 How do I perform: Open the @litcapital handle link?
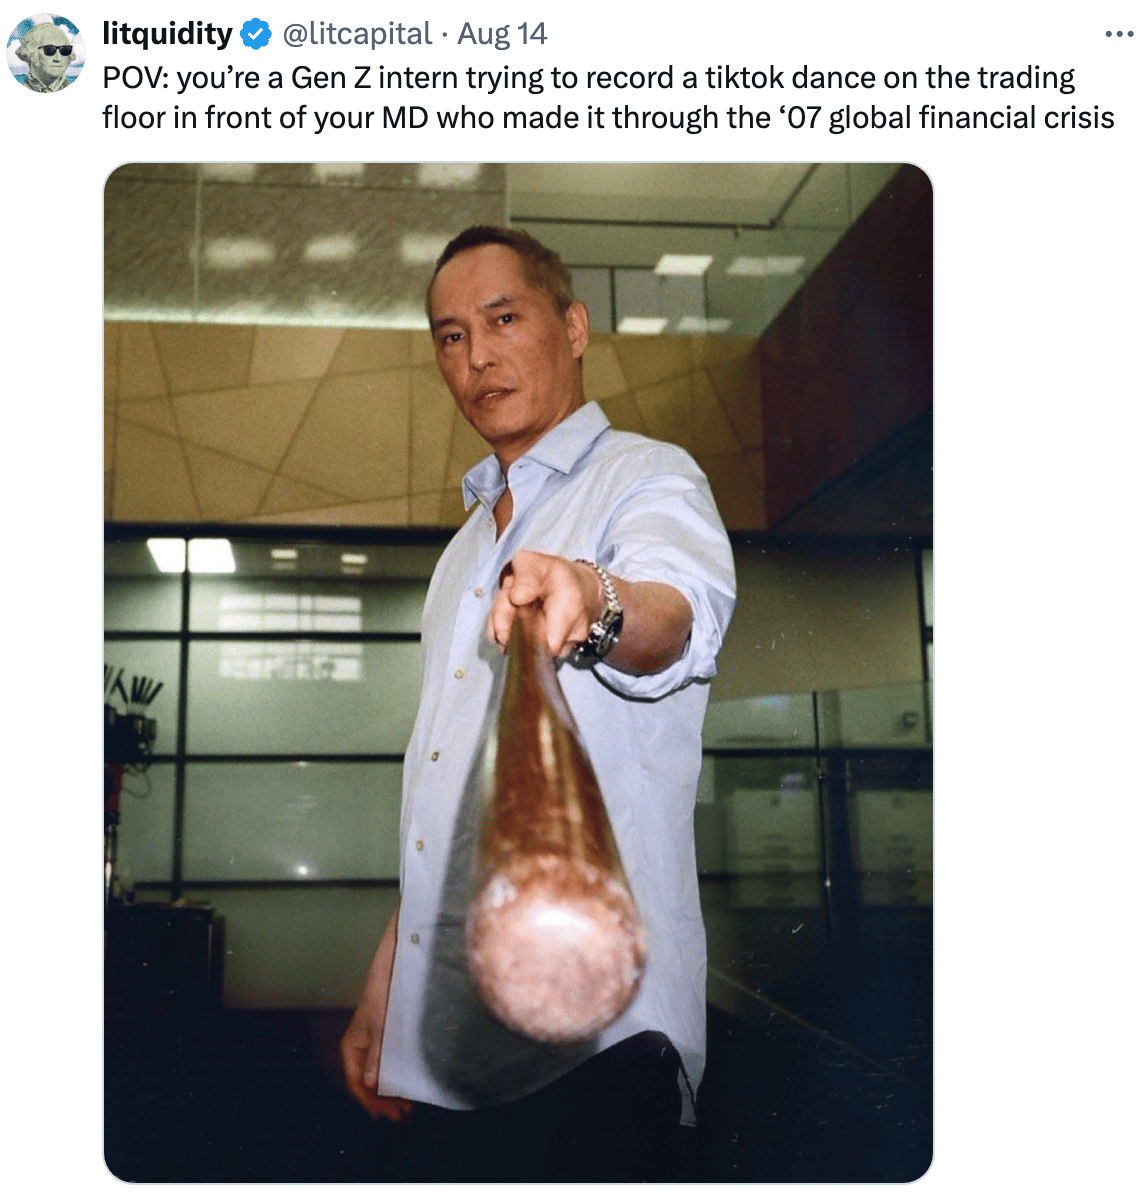(x=357, y=34)
